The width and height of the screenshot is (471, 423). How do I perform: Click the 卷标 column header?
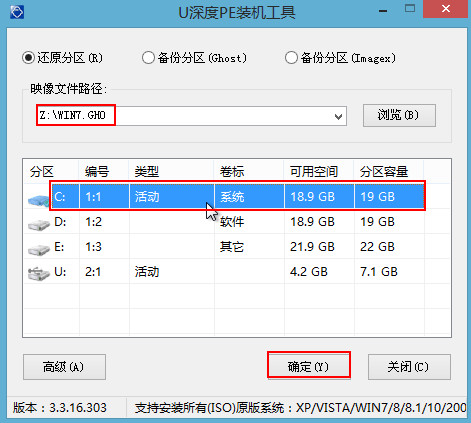pos(232,172)
